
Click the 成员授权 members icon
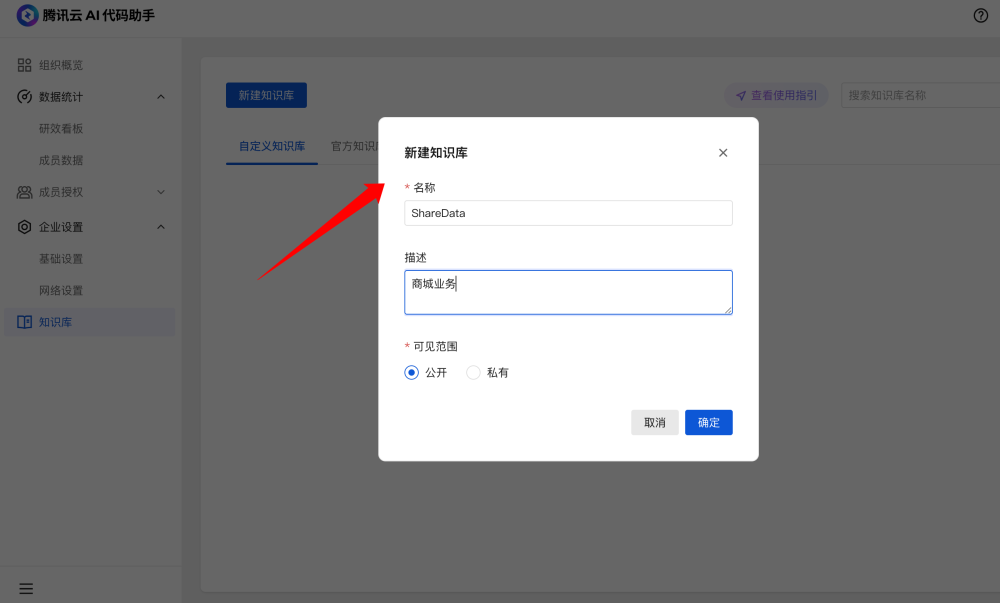(24, 191)
